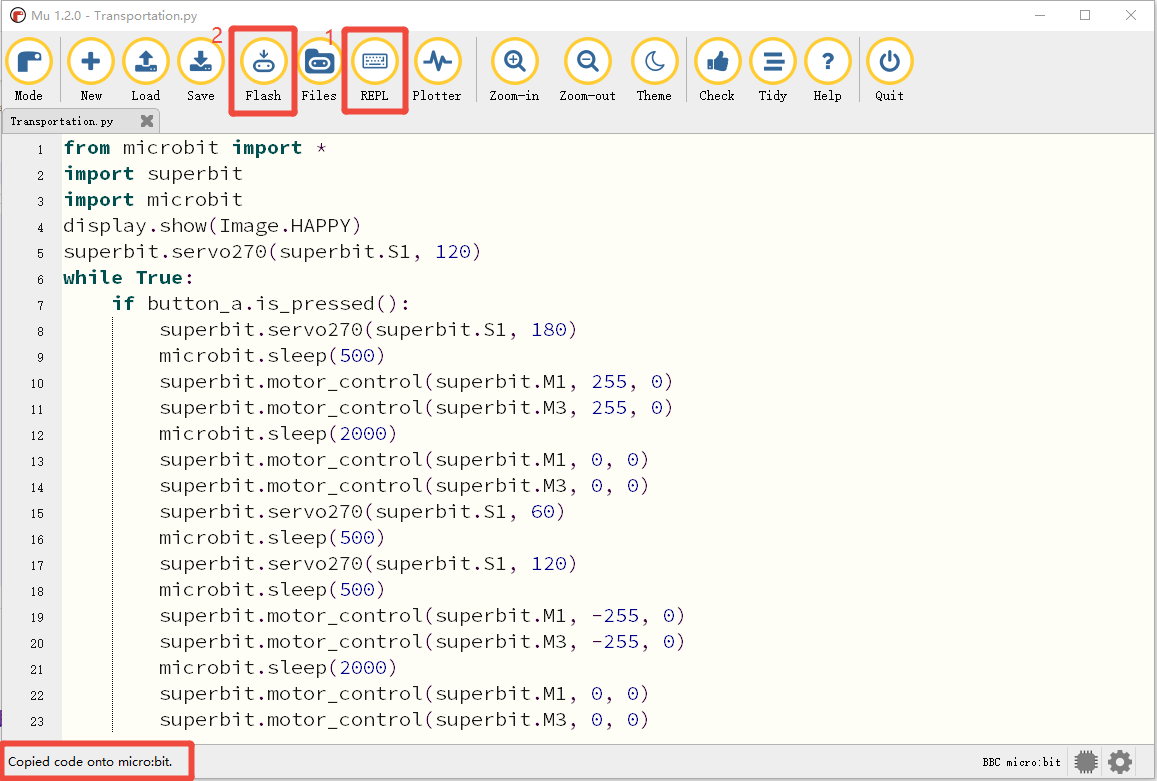Click the servo270 S1, 180 line
Viewport: 1157px width, 781px height.
click(368, 329)
